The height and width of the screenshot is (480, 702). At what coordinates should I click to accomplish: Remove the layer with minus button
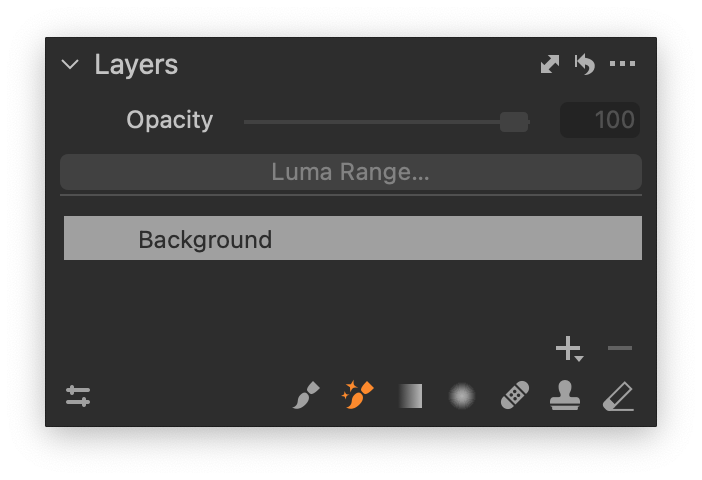tap(620, 348)
